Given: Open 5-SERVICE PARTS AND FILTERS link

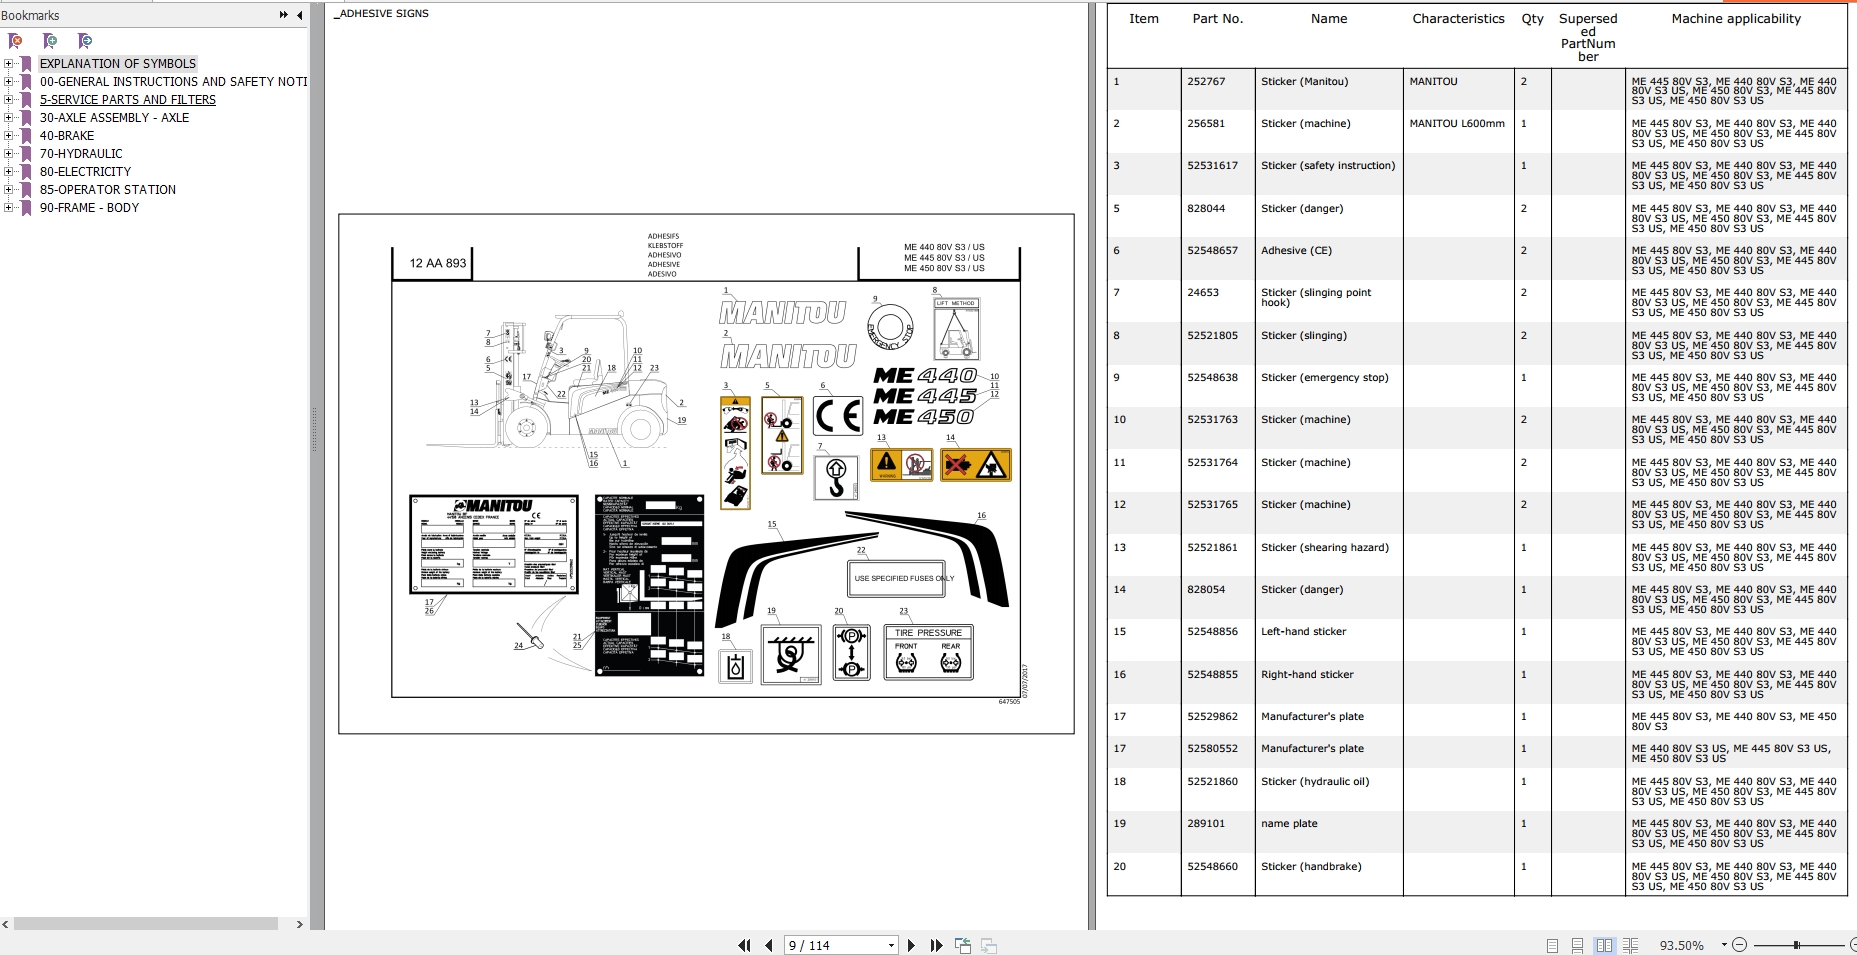Looking at the screenshot, I should coord(127,100).
